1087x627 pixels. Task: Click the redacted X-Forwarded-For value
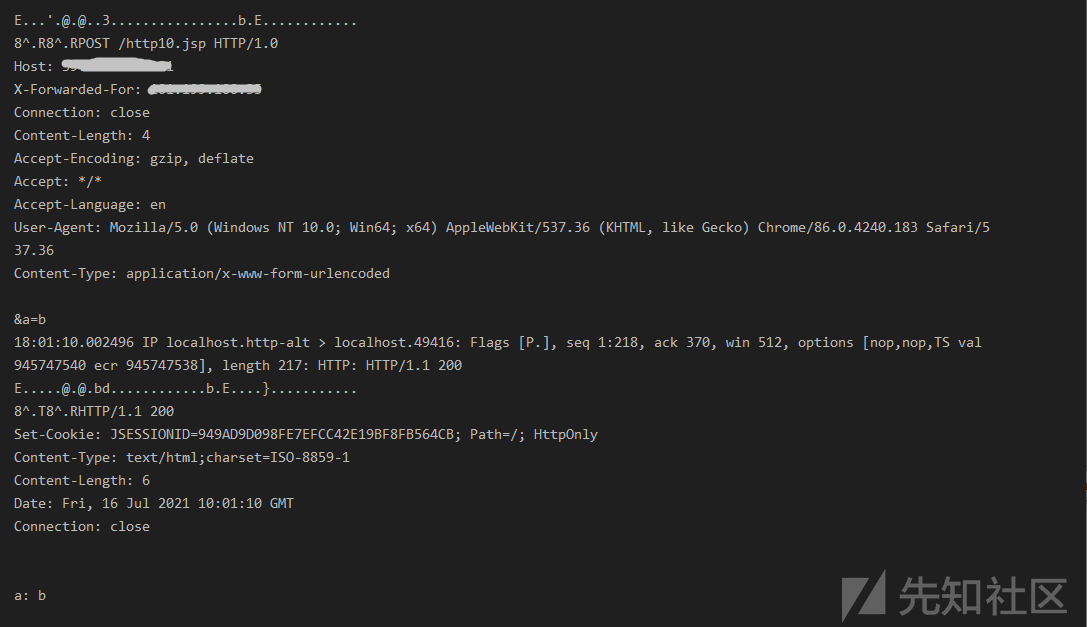pyautogui.click(x=205, y=89)
